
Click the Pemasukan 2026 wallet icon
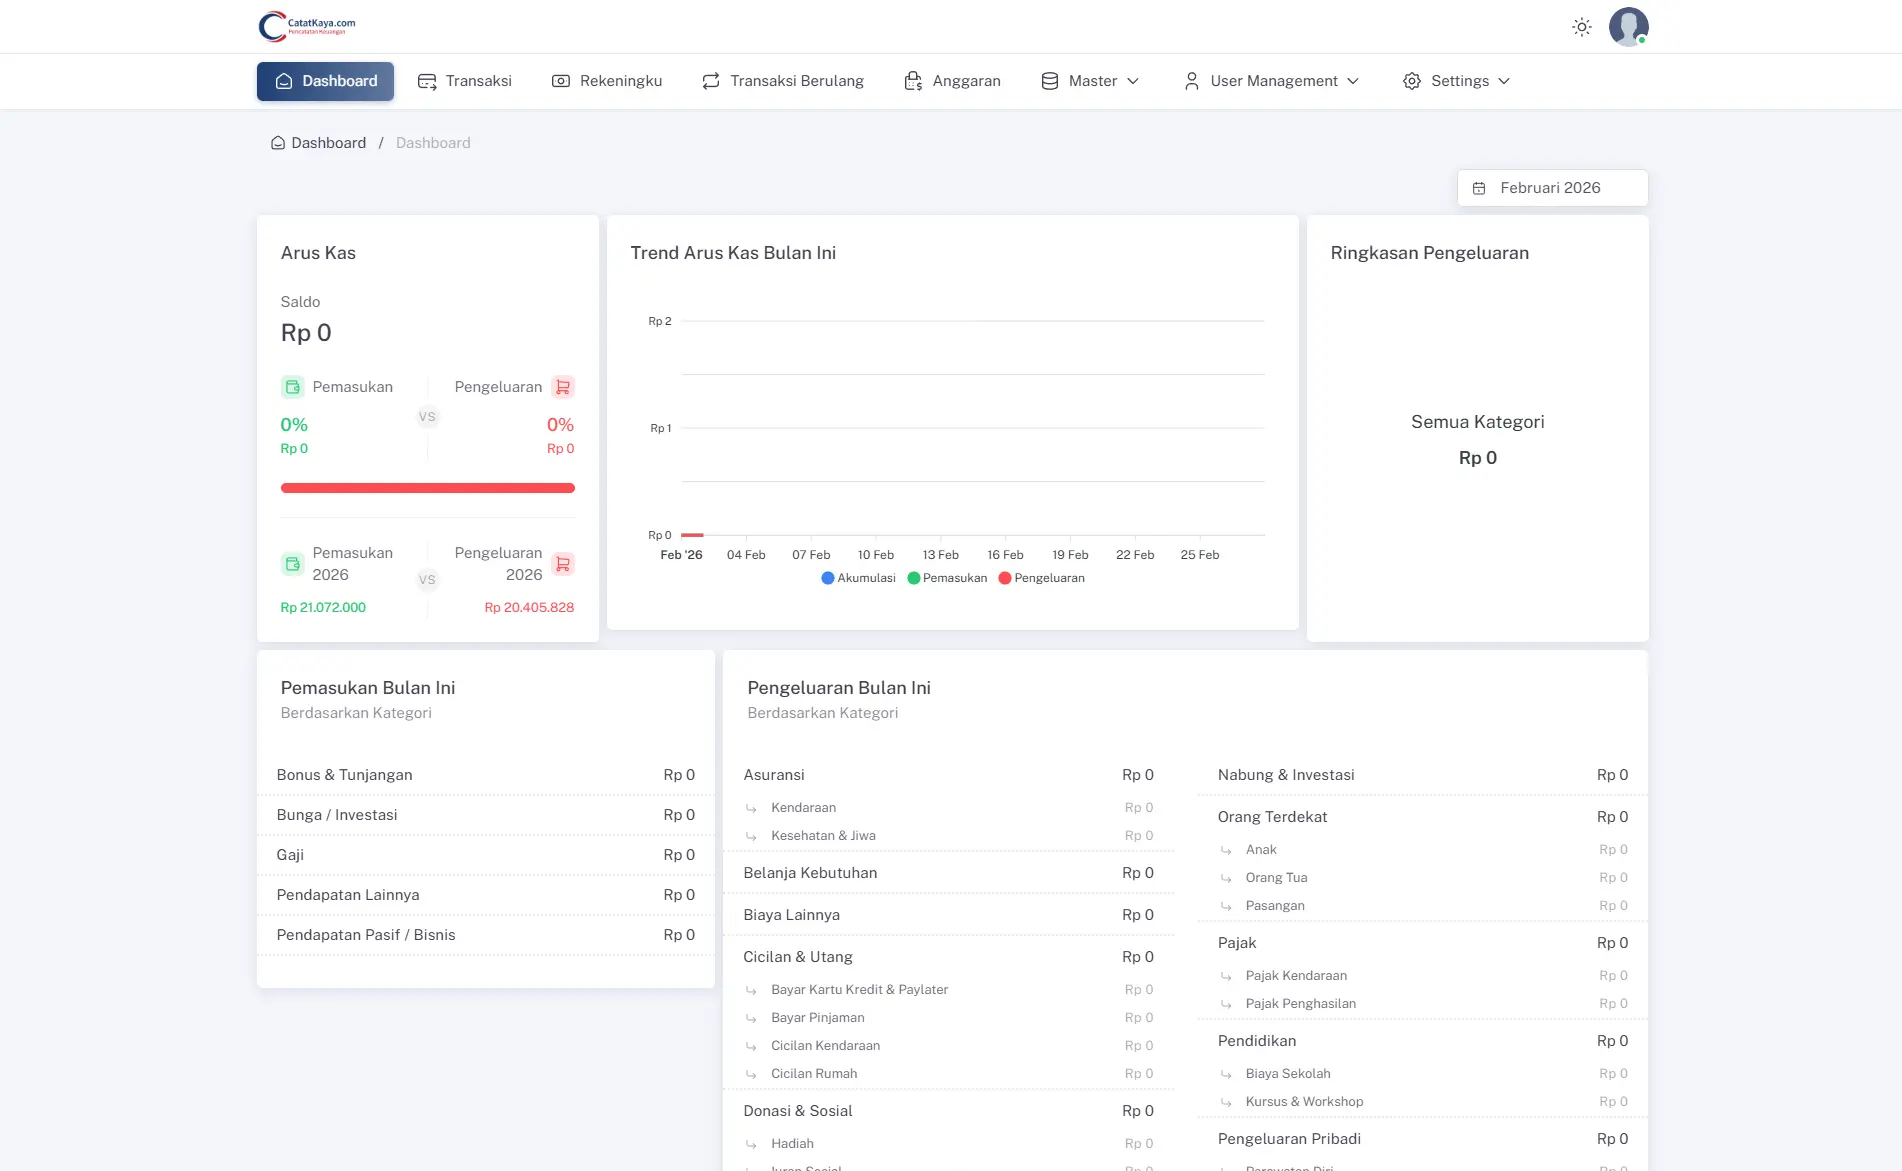coord(292,564)
